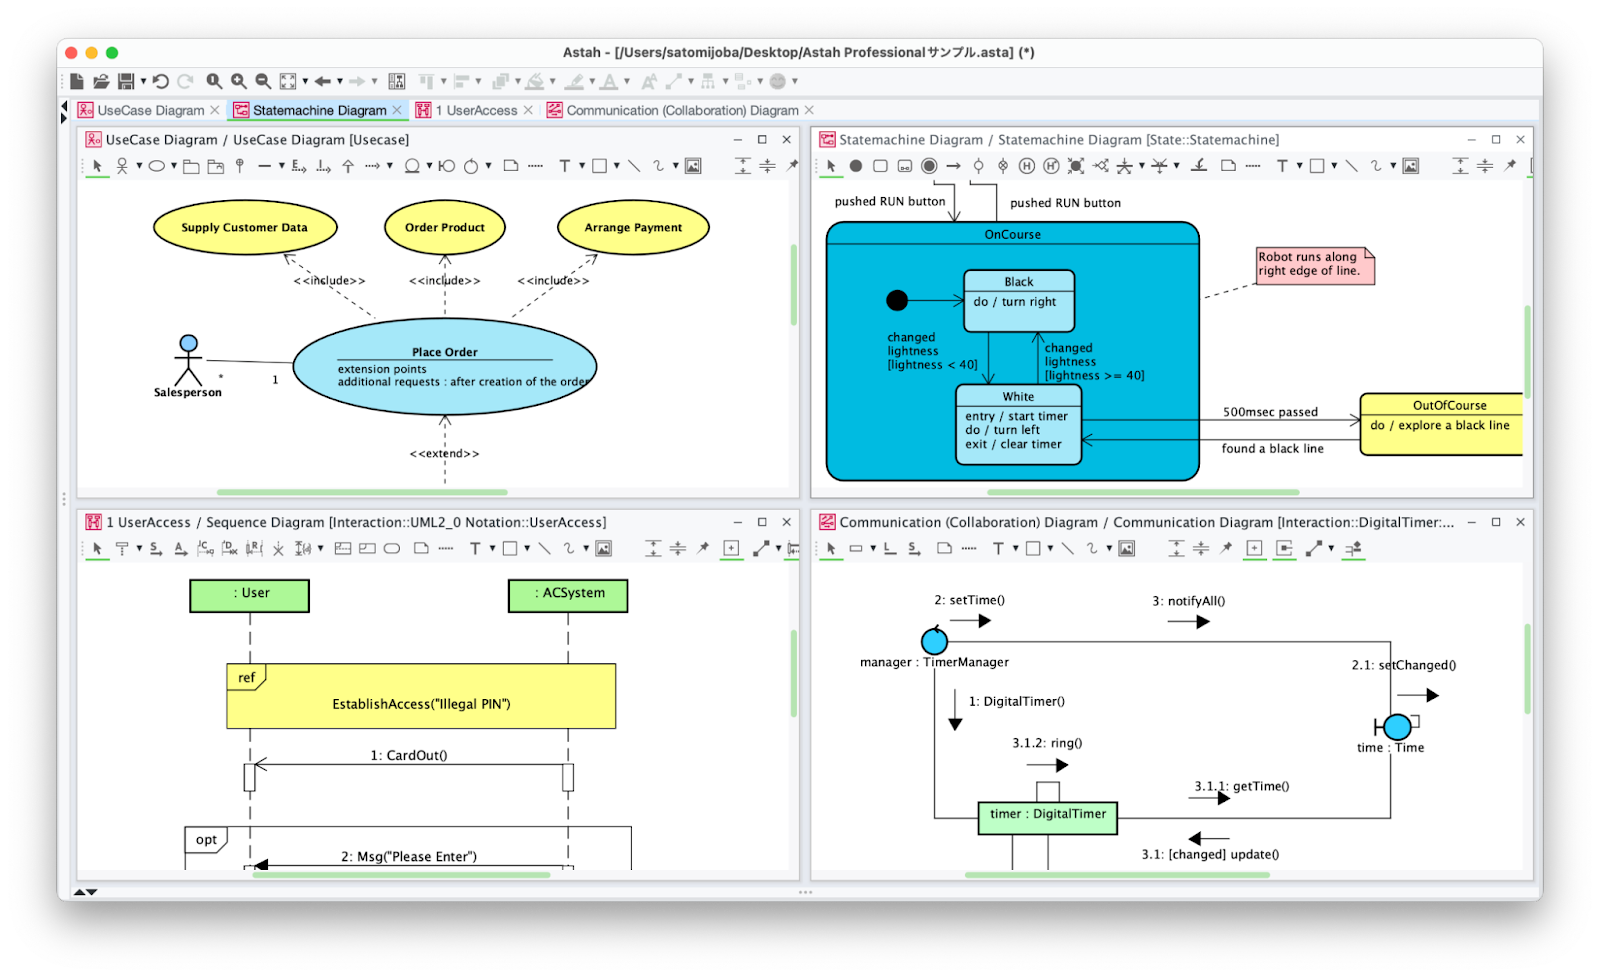Select the Initial pseudostate tool in Statemachine toolbar

(x=856, y=166)
